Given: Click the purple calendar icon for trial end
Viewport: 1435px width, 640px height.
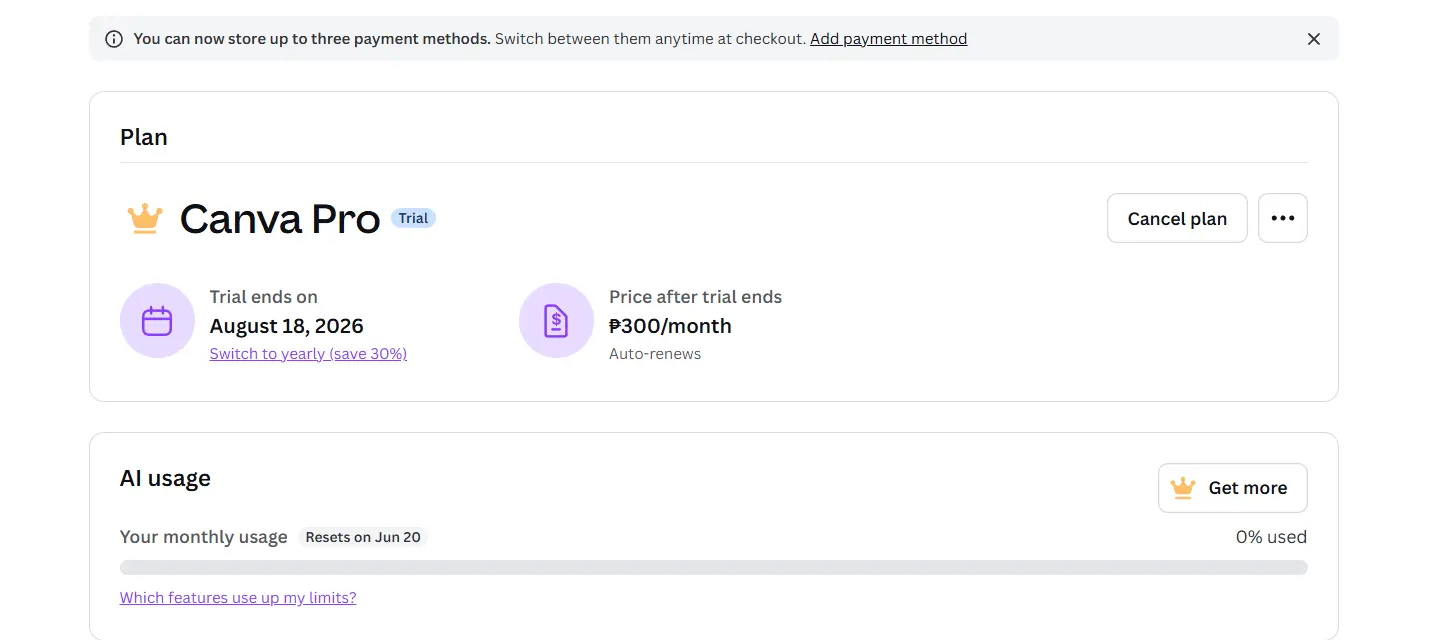Looking at the screenshot, I should (157, 321).
